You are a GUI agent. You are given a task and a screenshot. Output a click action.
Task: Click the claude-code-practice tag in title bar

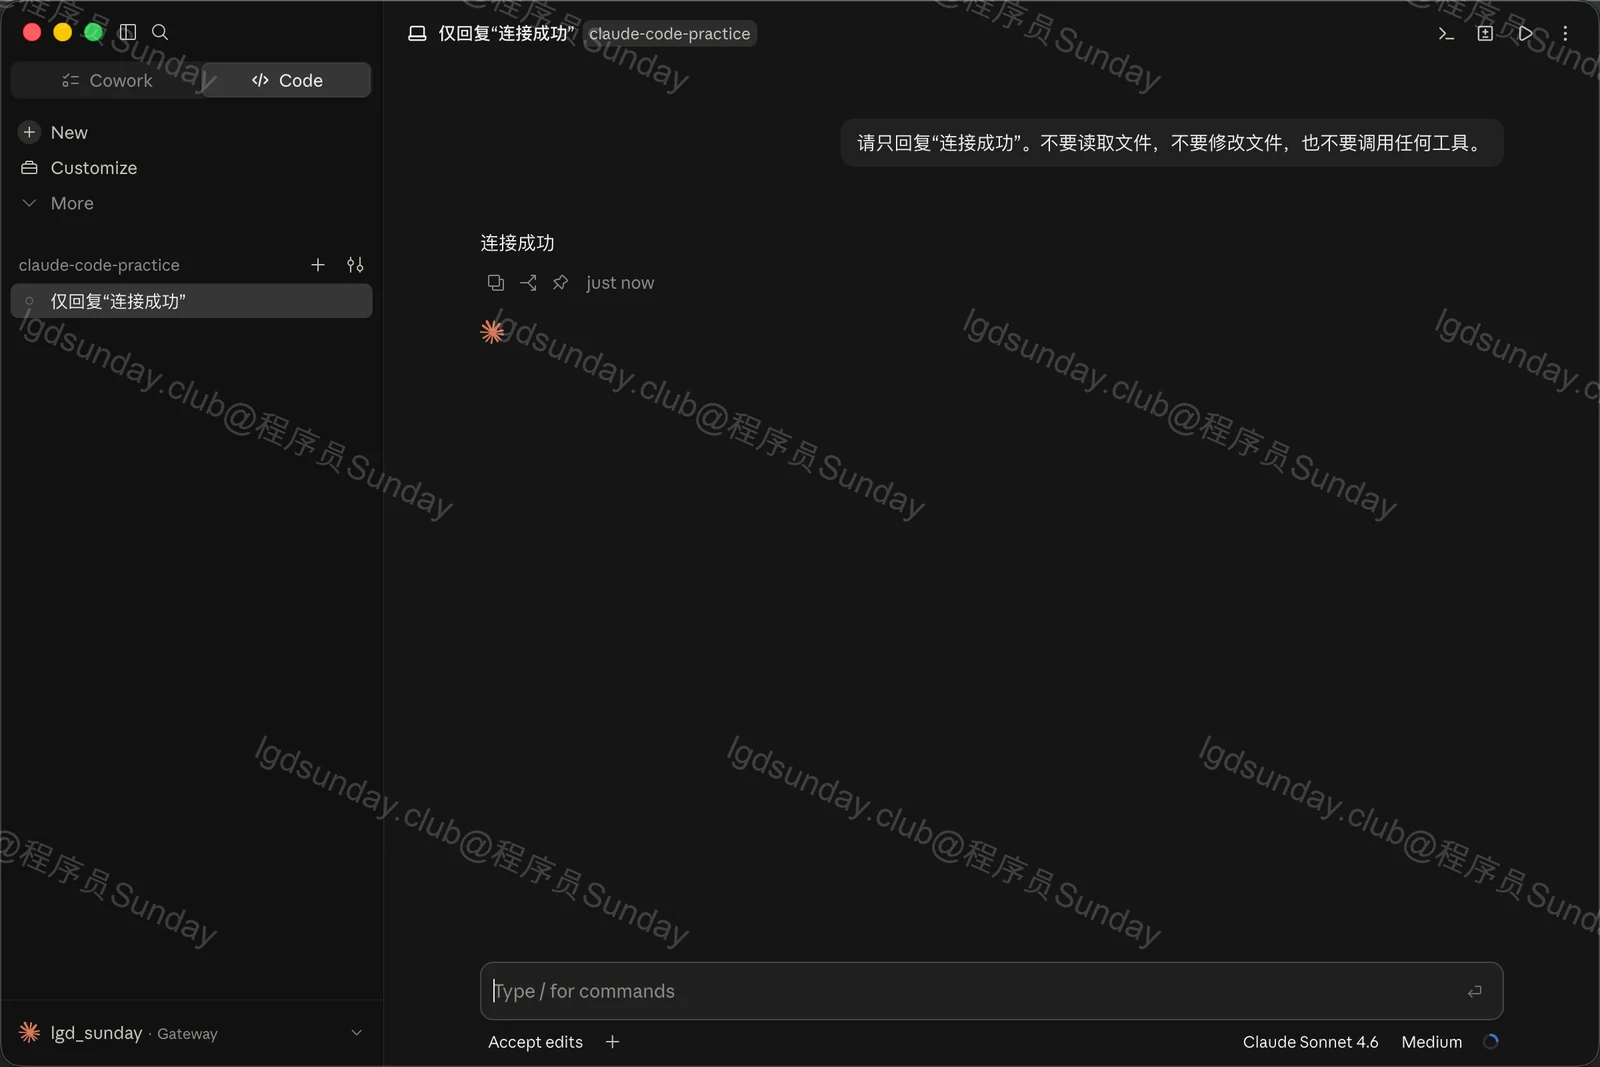coord(669,33)
